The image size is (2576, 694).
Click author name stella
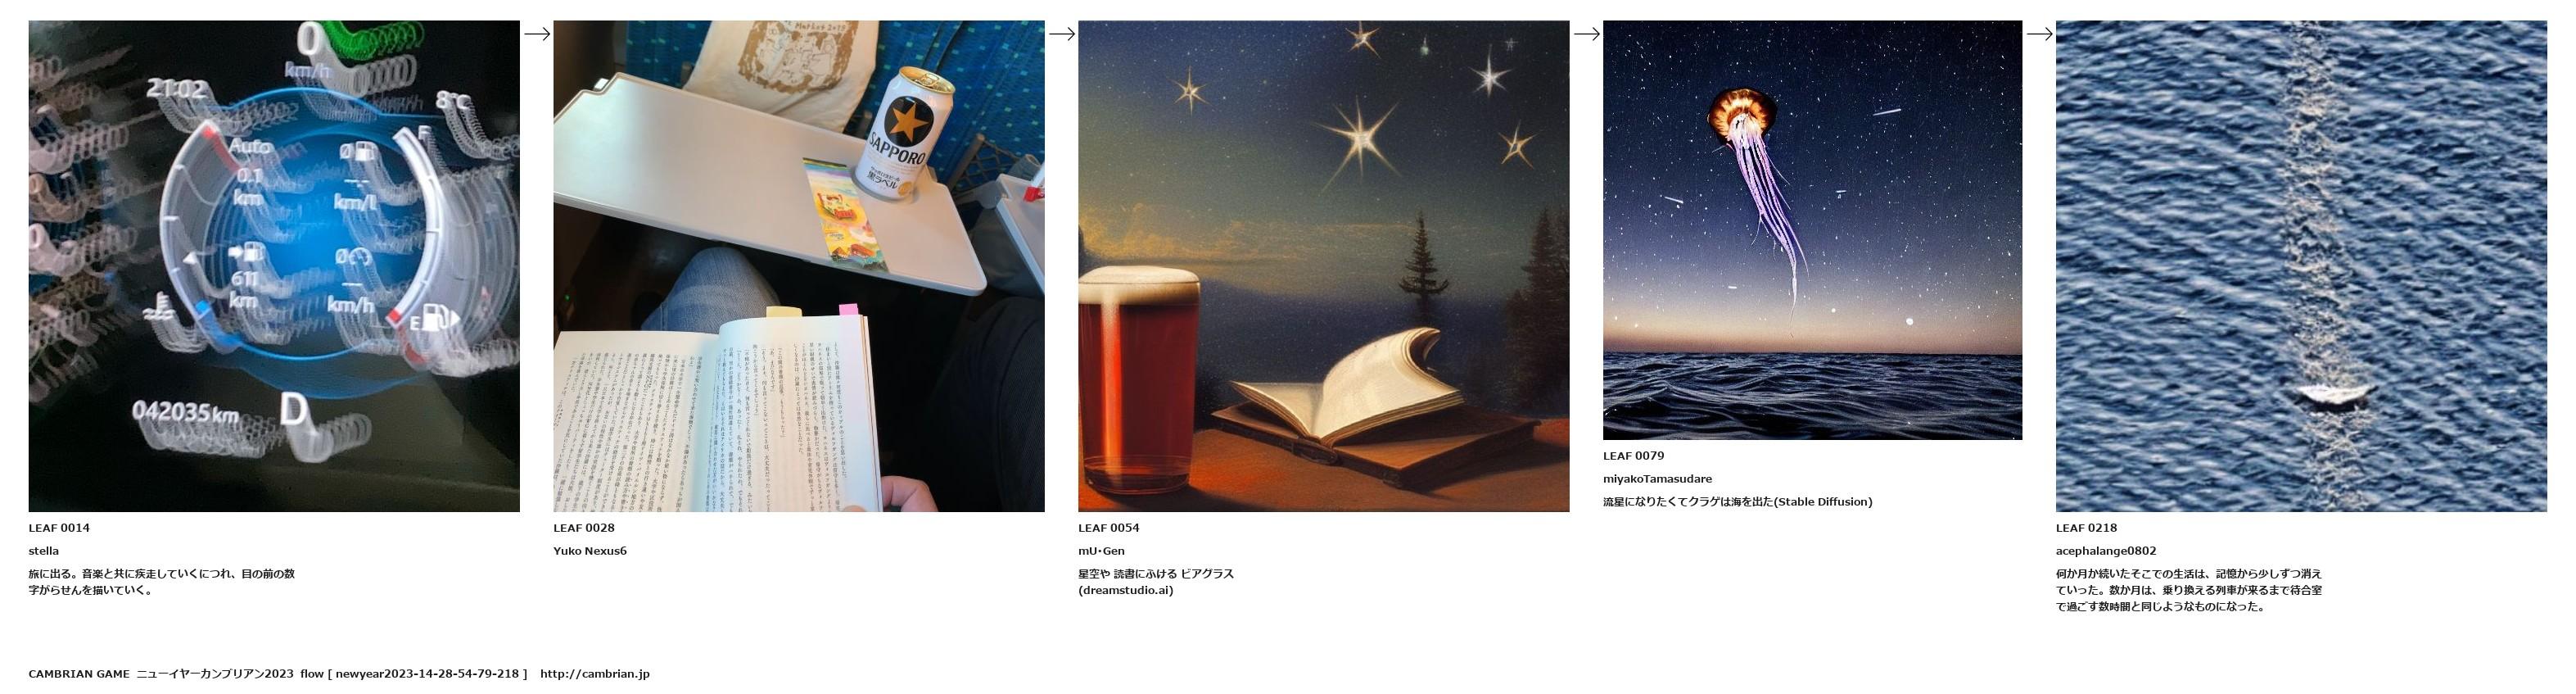coord(44,551)
